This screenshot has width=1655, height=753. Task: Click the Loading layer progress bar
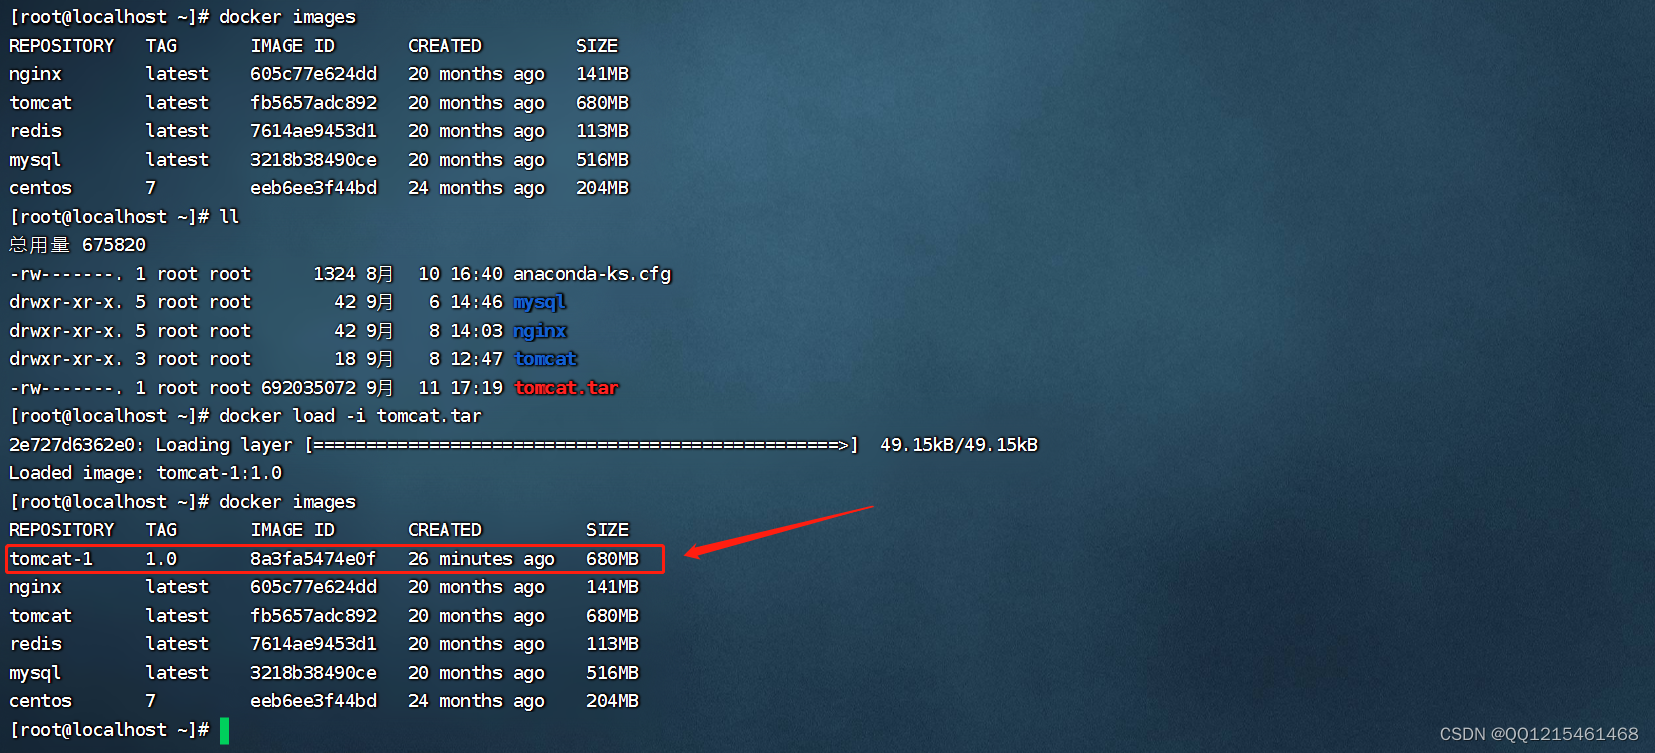point(581,445)
